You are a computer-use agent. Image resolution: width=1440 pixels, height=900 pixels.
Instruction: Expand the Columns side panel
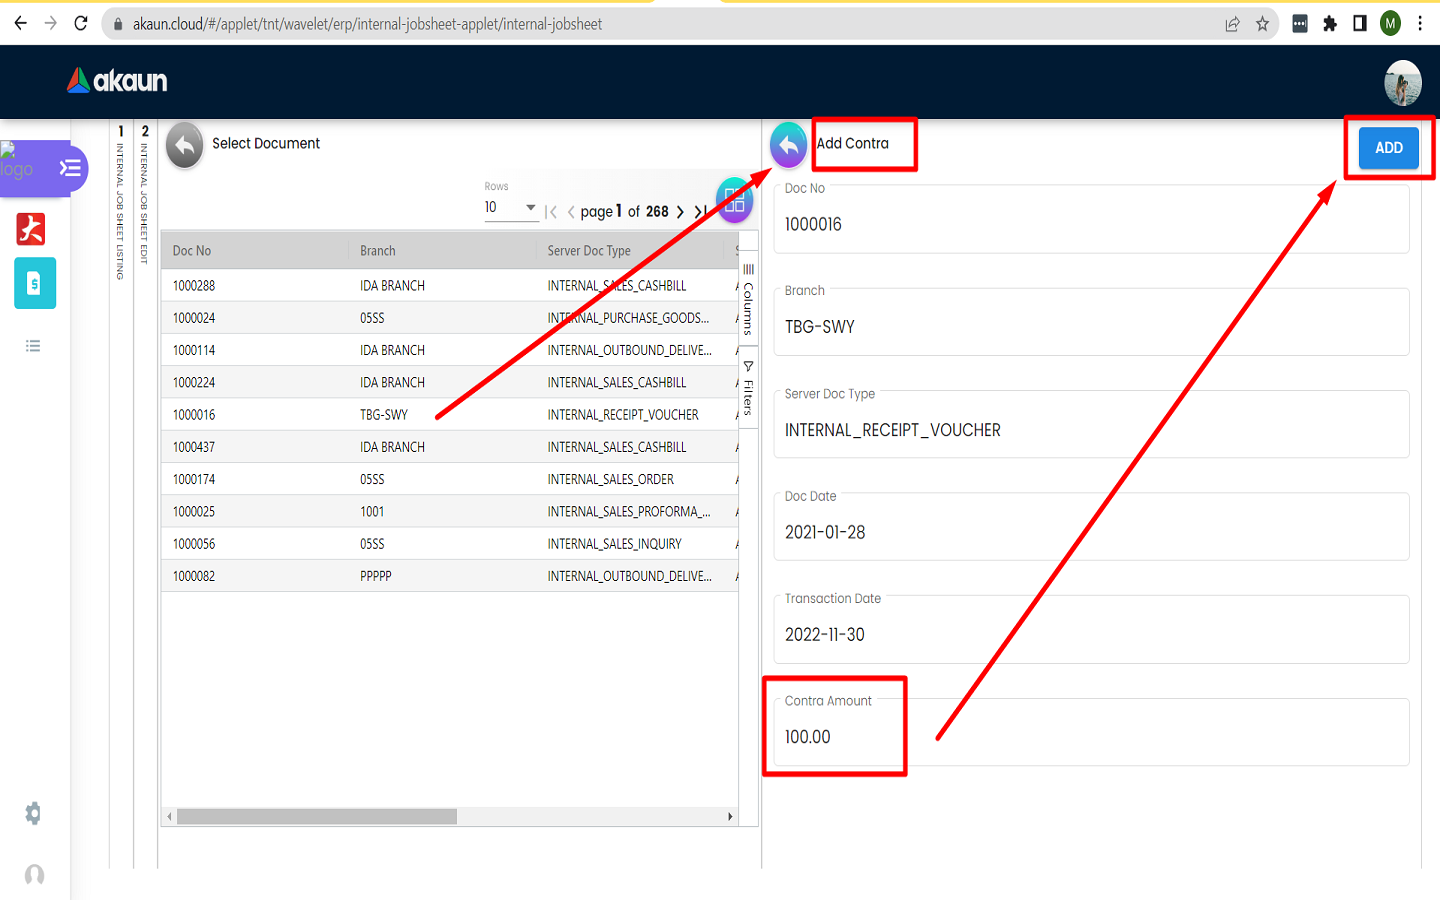[x=748, y=299]
